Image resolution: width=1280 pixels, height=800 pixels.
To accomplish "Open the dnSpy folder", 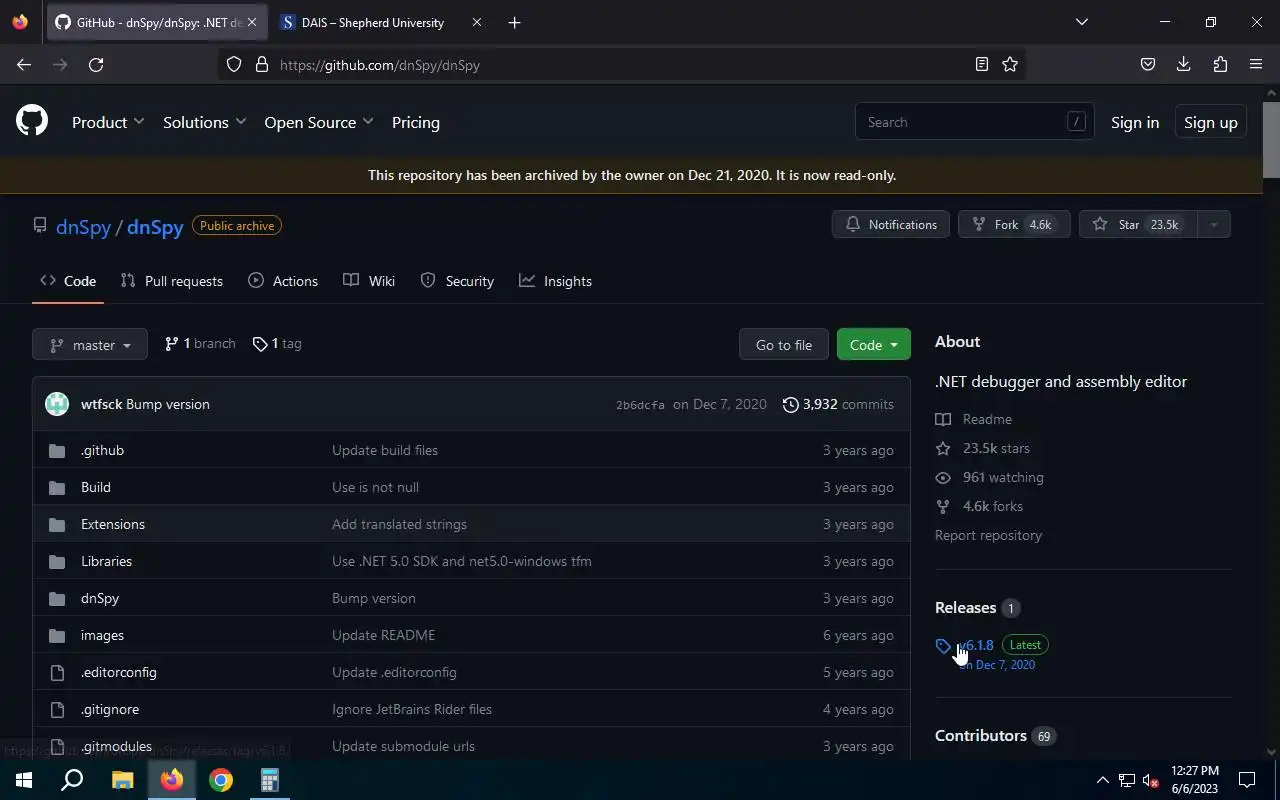I will [x=100, y=598].
